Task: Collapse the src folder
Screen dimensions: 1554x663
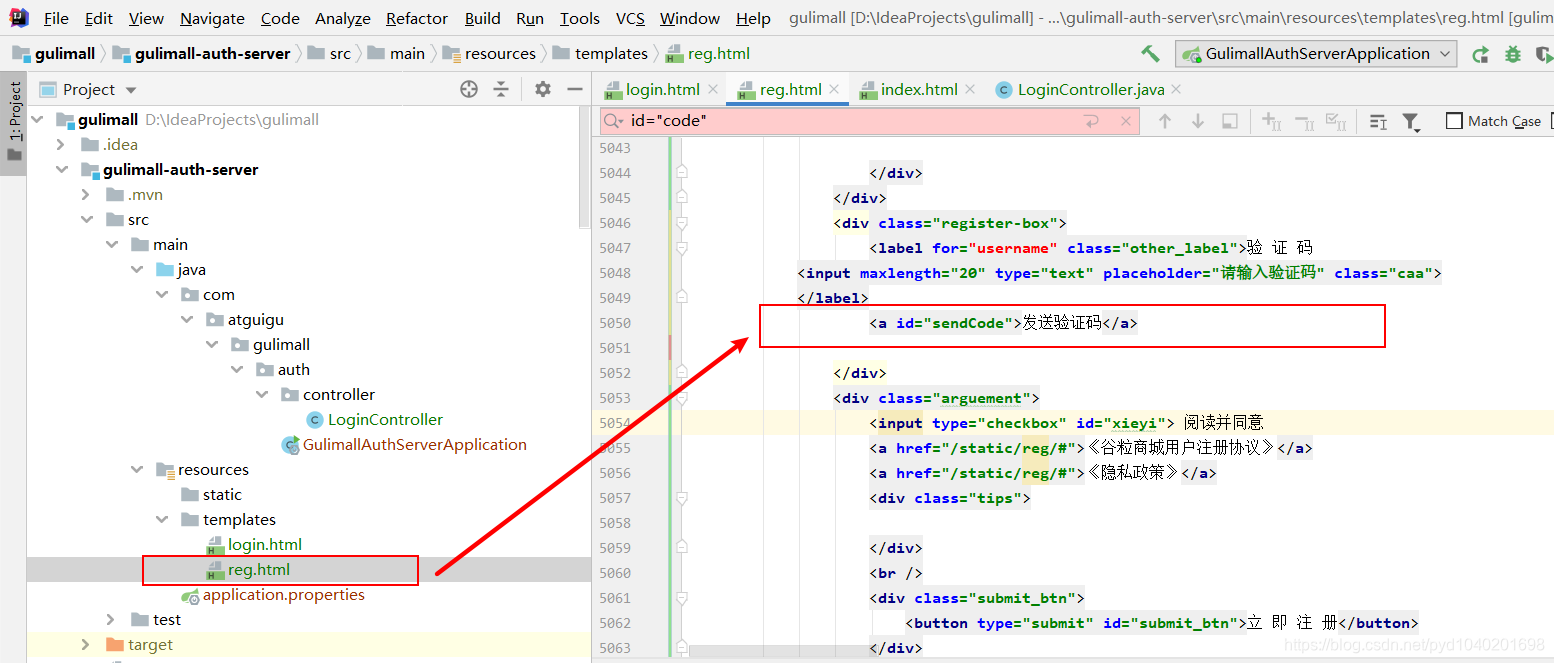Action: (x=86, y=220)
